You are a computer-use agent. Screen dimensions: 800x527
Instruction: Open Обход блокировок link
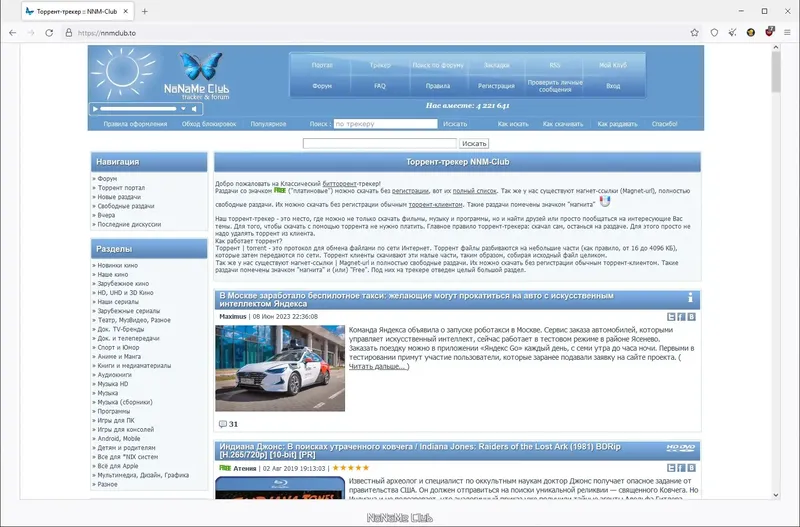pos(209,124)
